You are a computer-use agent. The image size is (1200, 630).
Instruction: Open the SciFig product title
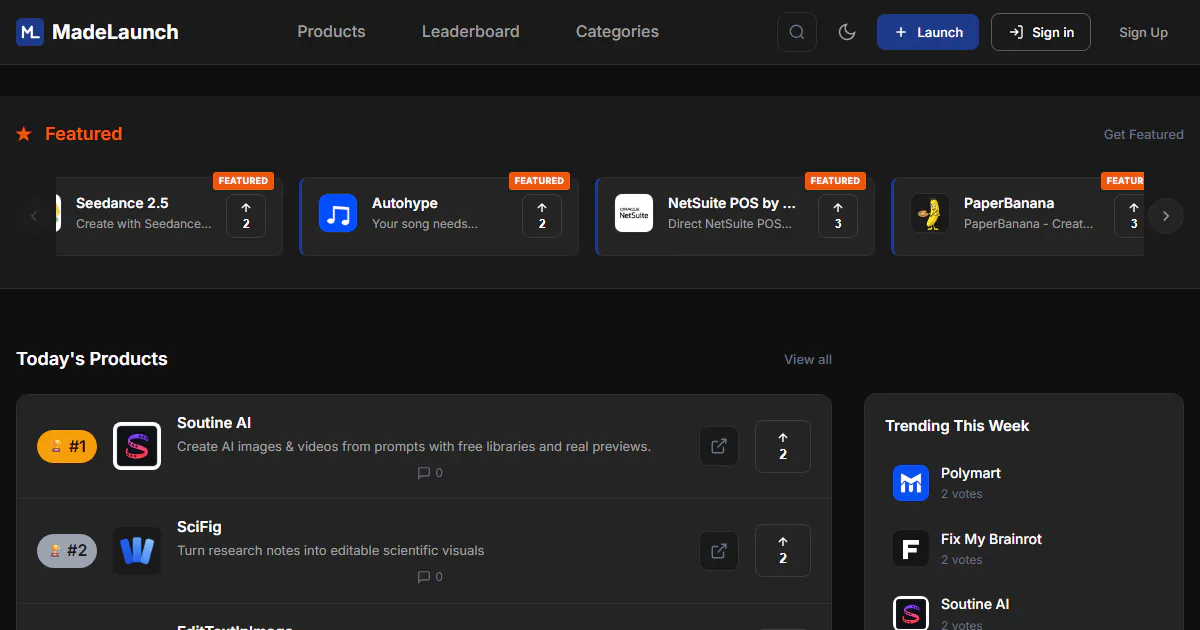click(x=199, y=527)
